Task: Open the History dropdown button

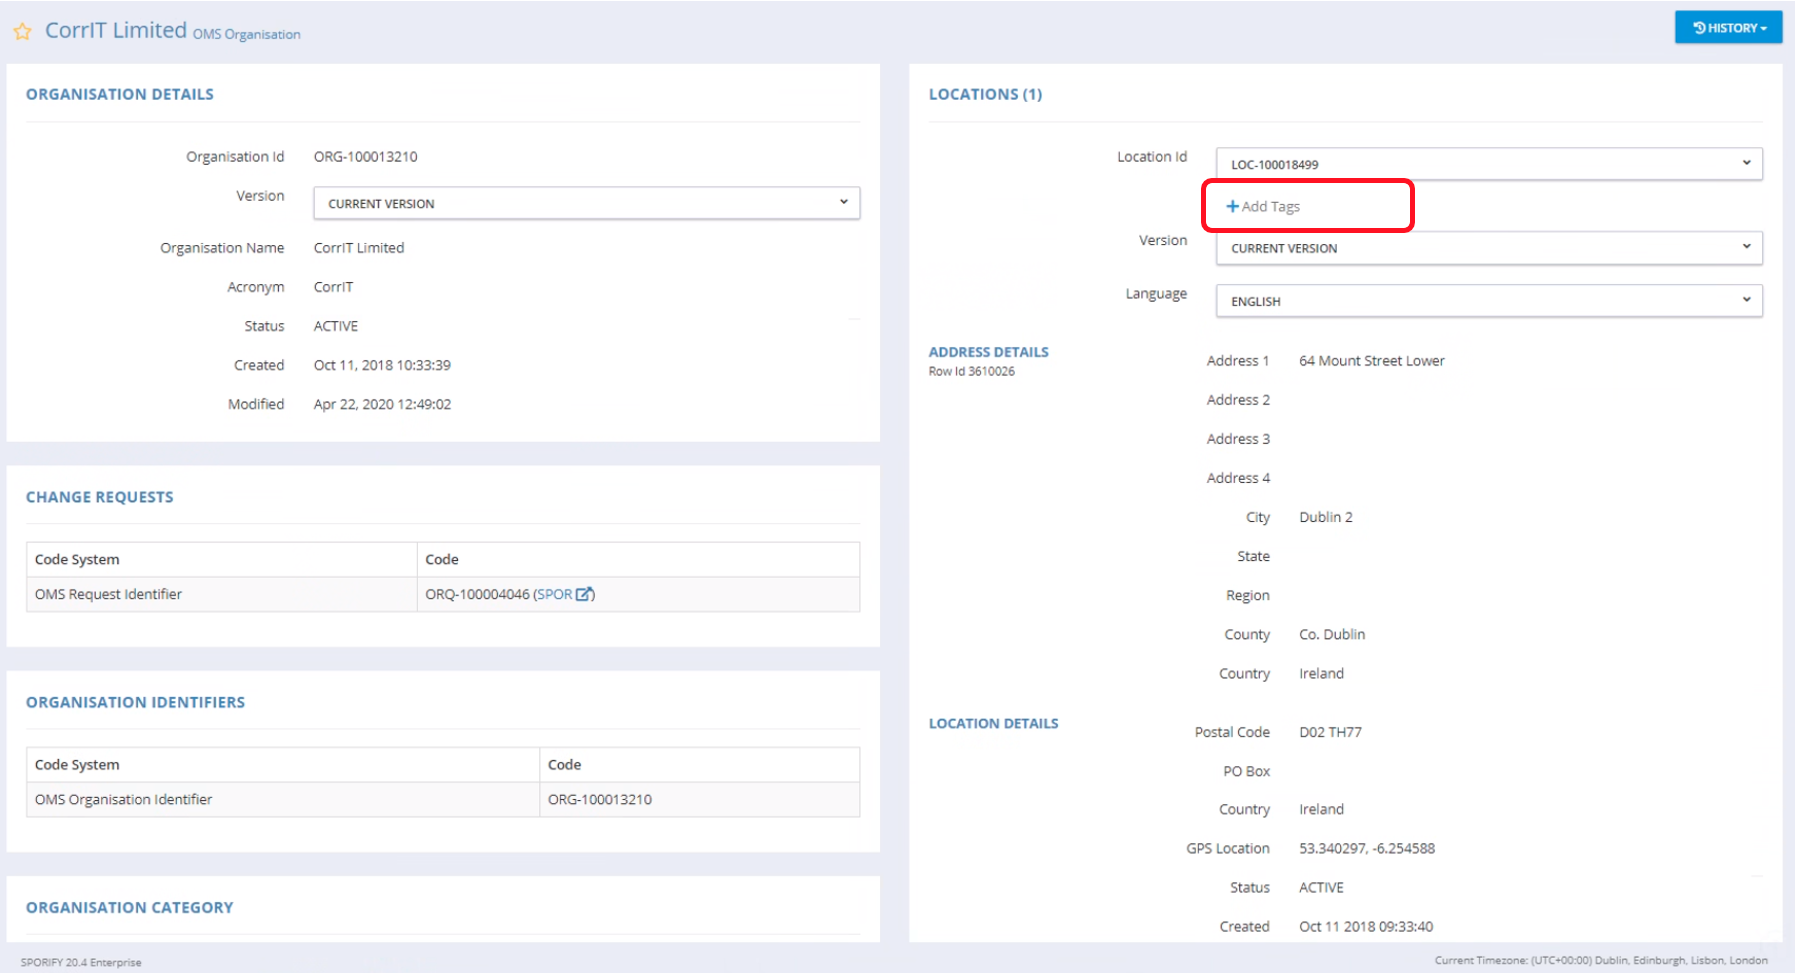Action: coord(1728,28)
